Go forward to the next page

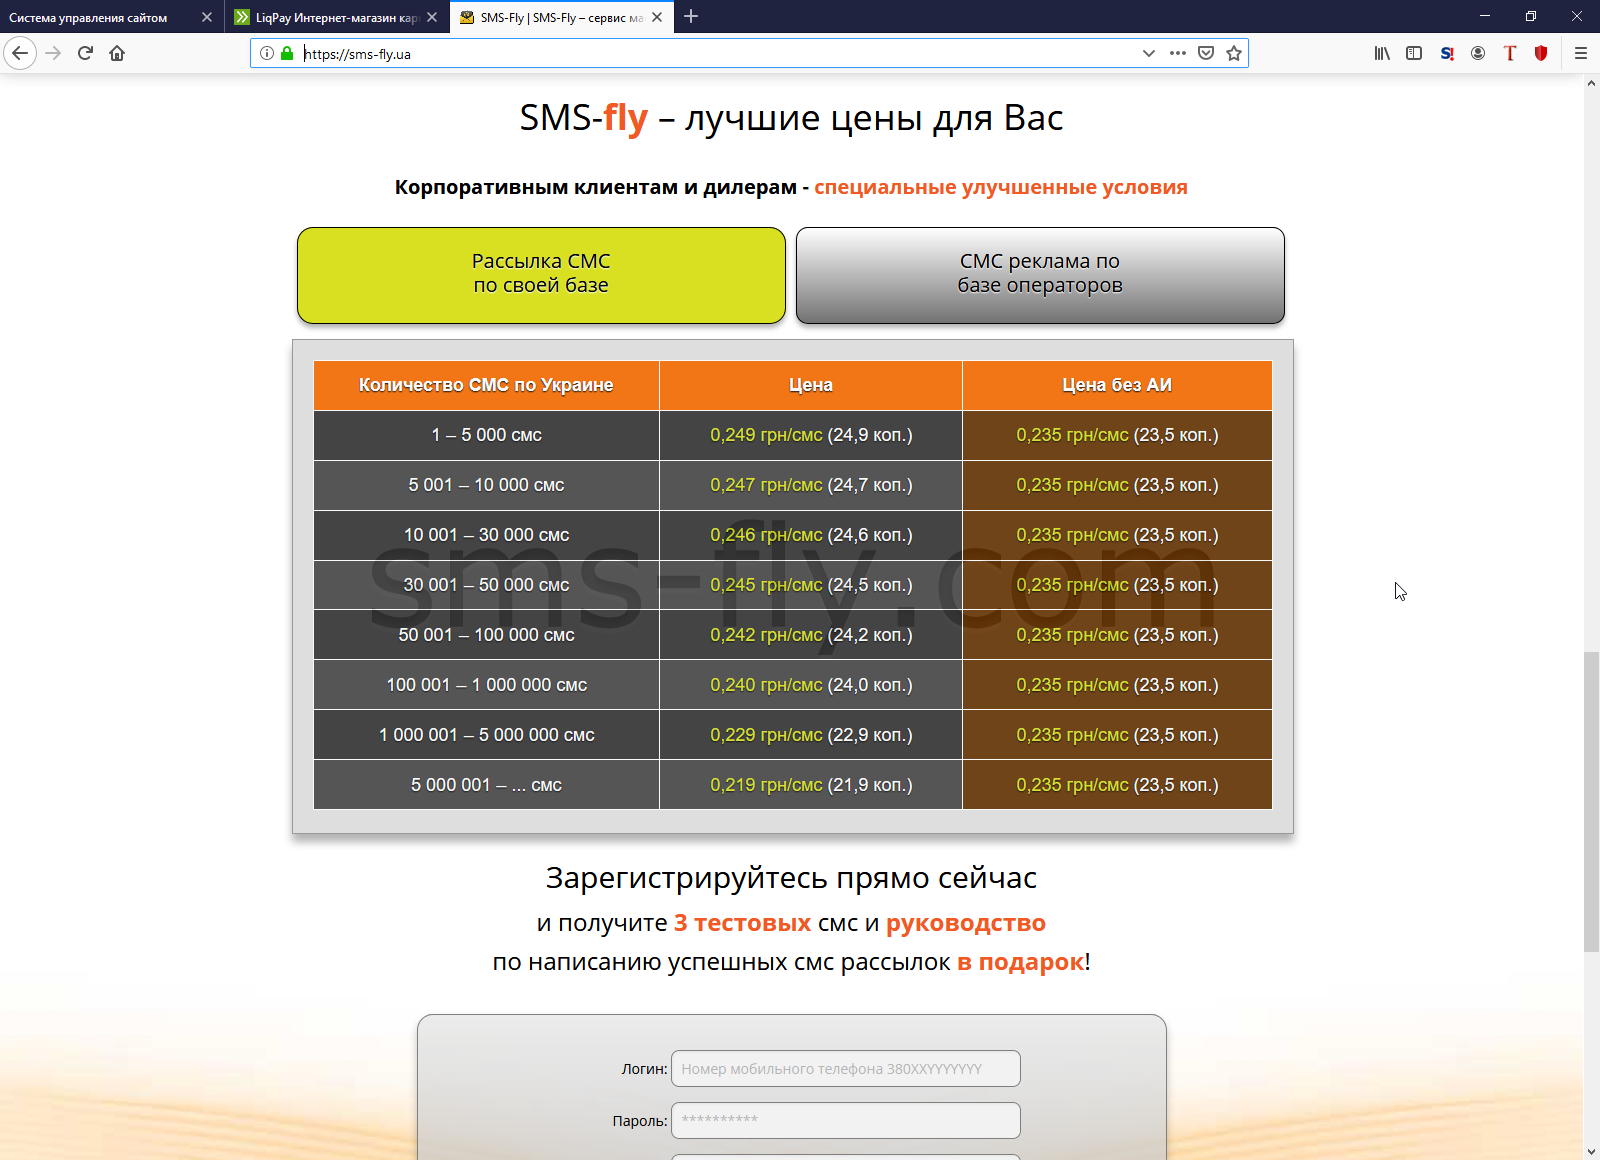point(54,53)
